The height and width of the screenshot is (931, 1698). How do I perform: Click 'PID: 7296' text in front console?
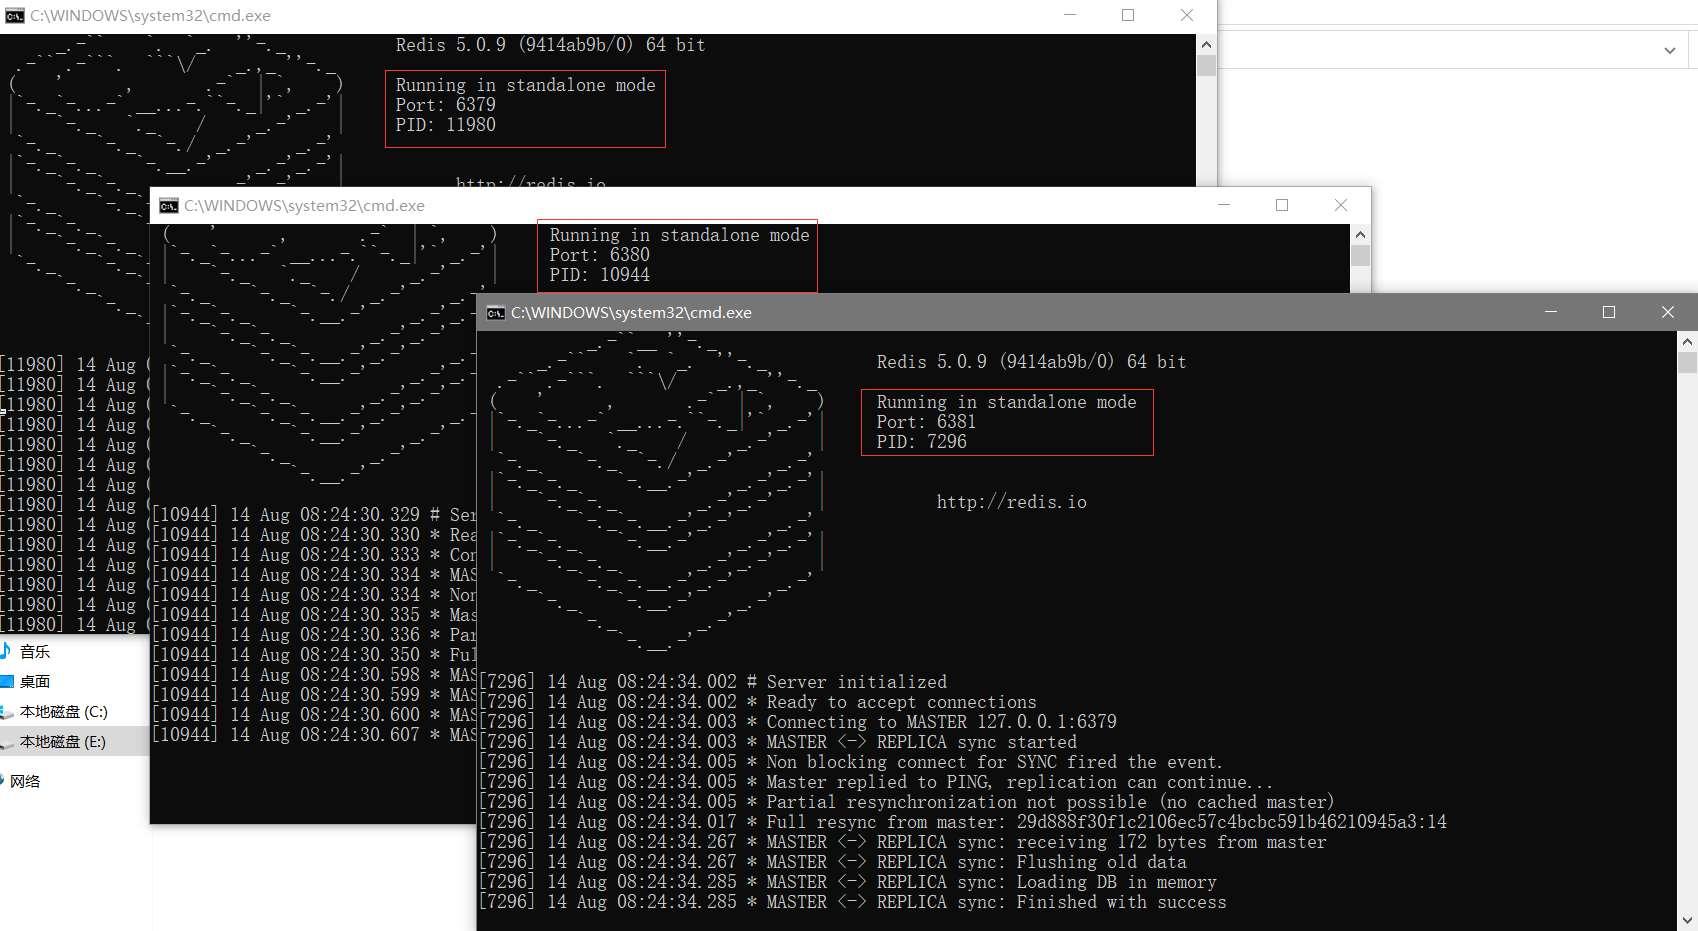pos(922,442)
